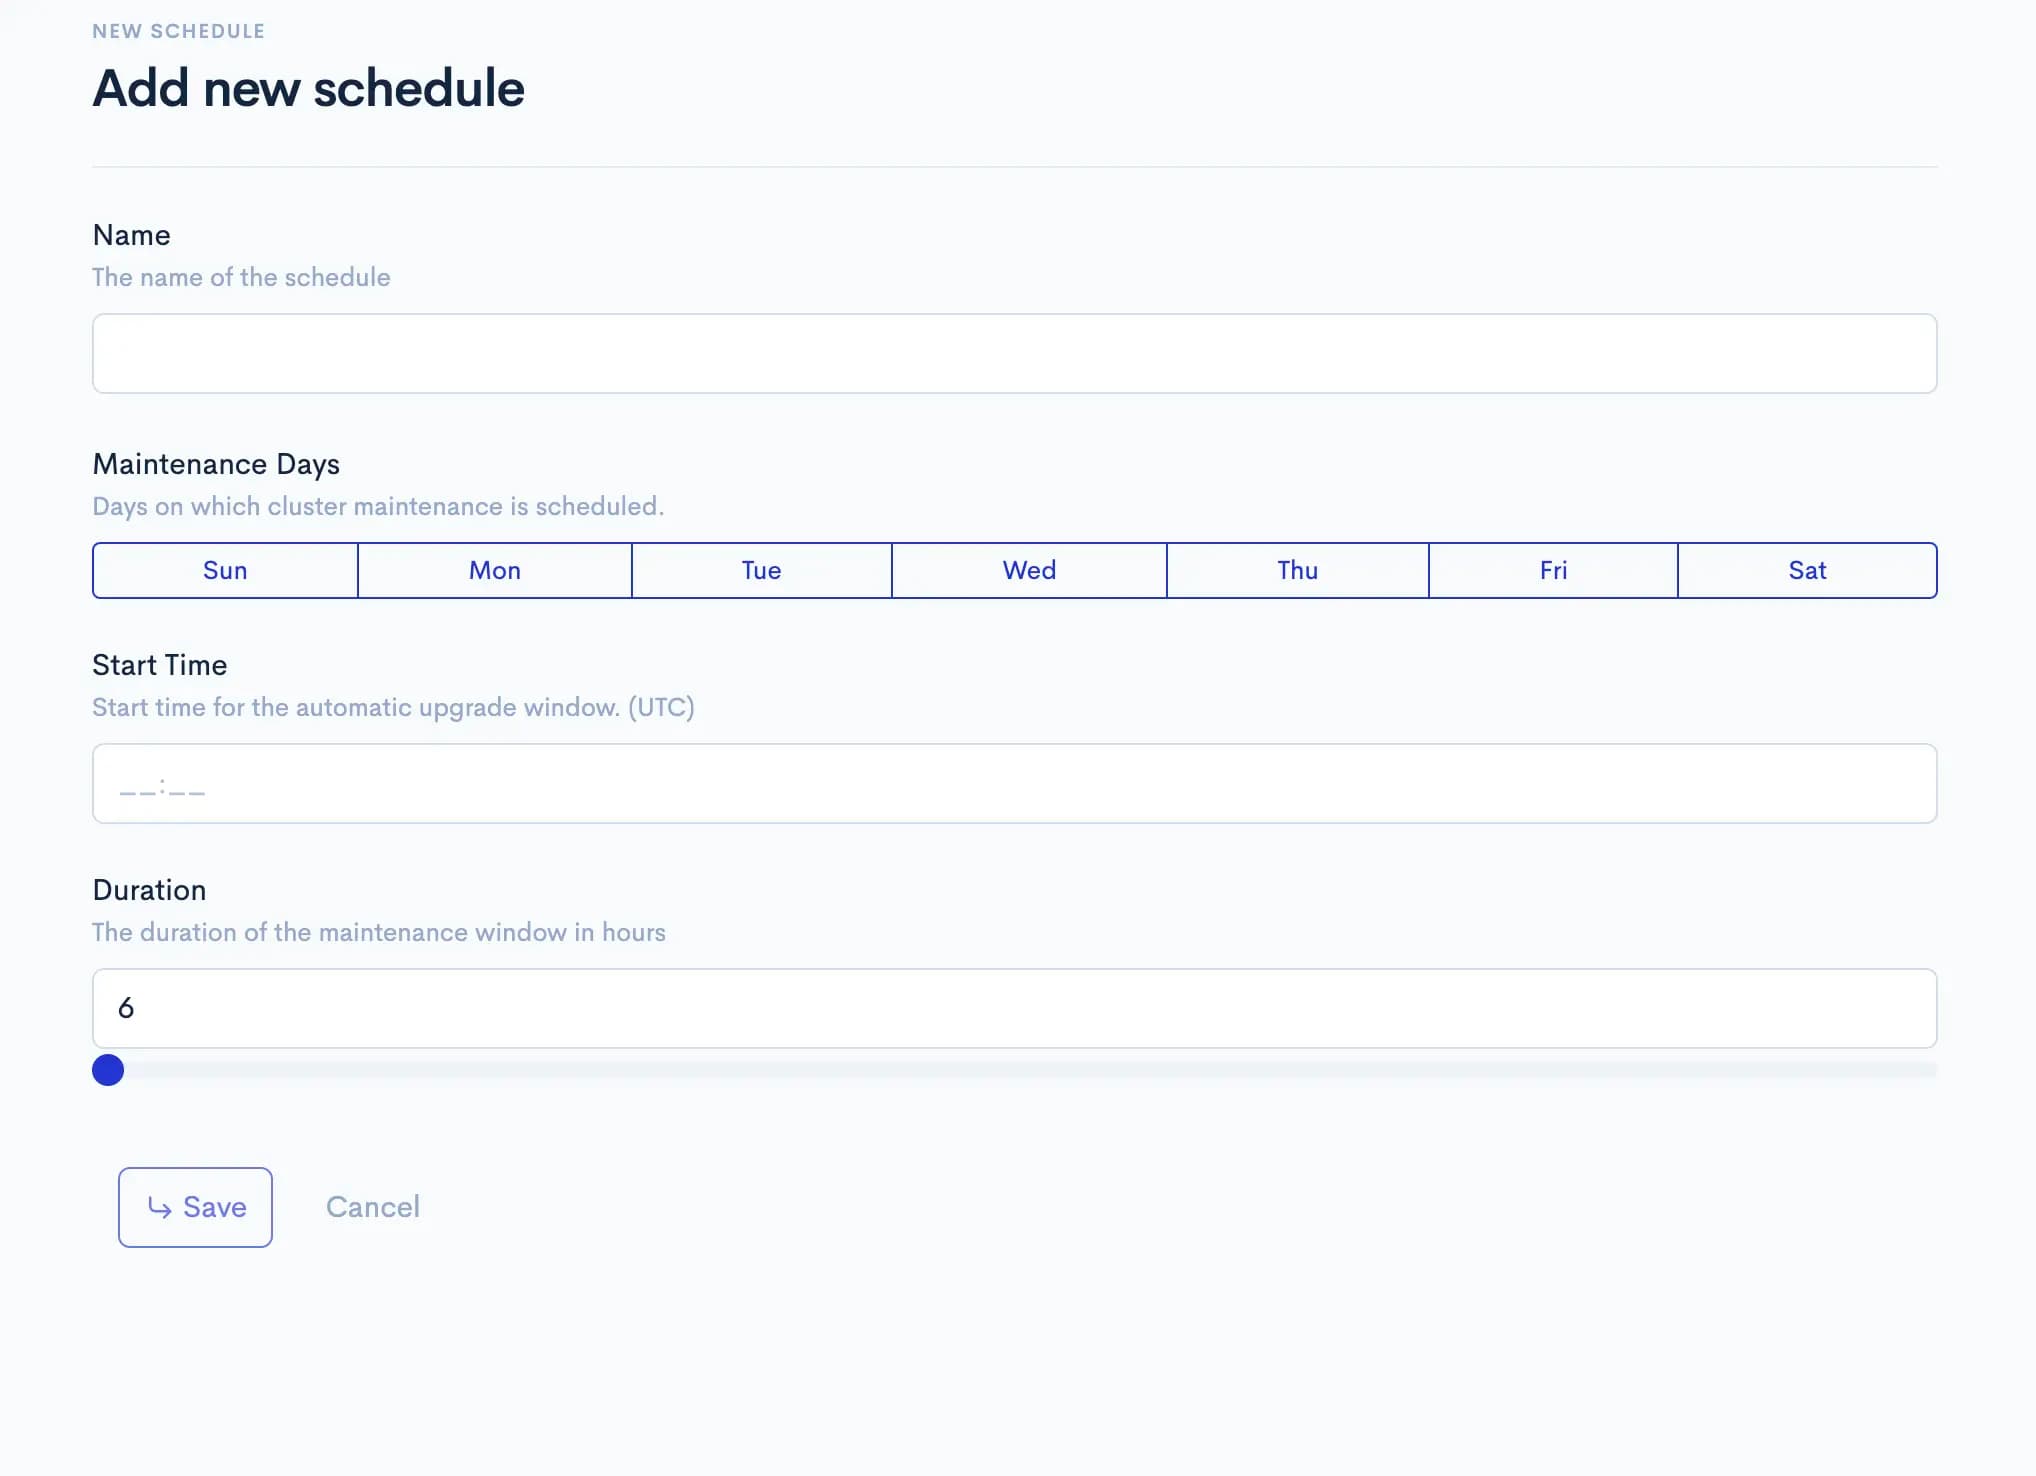
Task: Click the Maintenance Days section label
Action: (216, 463)
